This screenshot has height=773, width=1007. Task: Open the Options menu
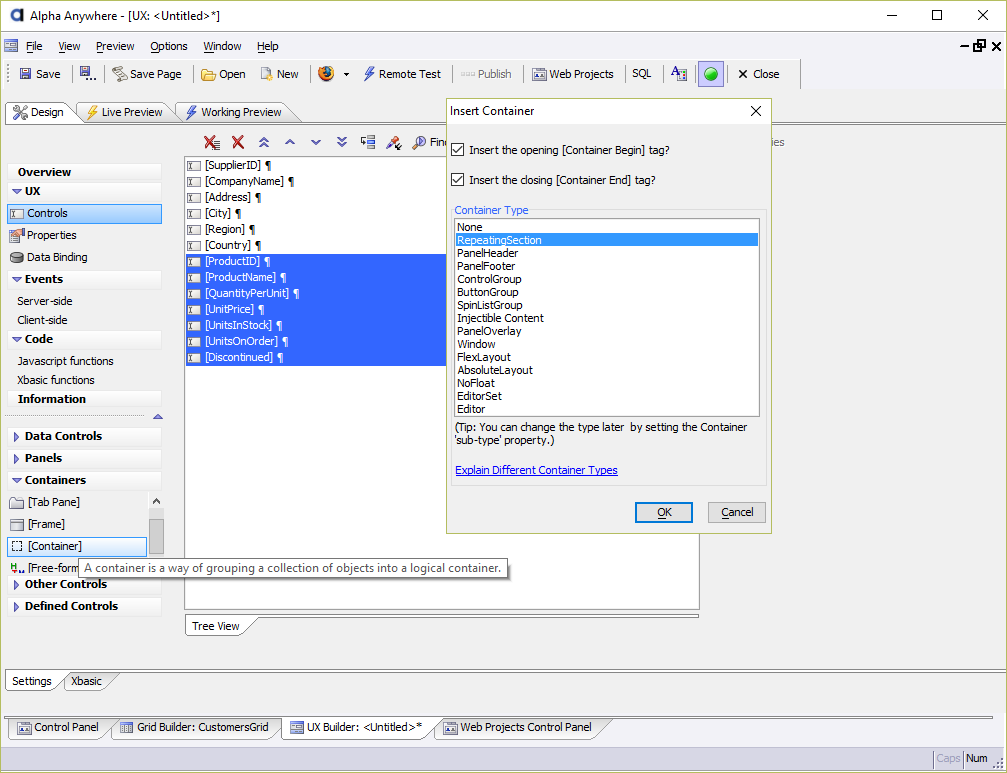click(x=169, y=46)
